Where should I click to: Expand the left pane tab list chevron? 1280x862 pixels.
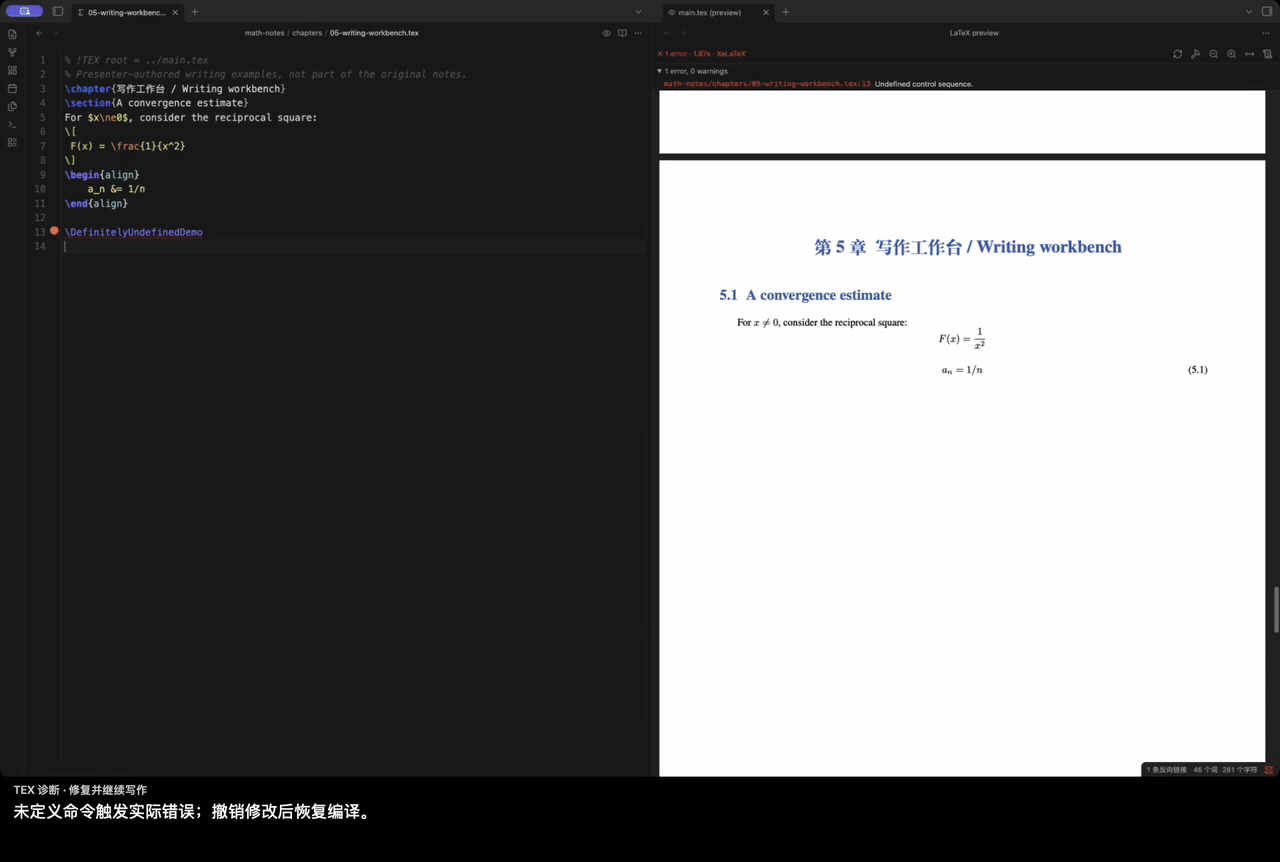point(638,12)
